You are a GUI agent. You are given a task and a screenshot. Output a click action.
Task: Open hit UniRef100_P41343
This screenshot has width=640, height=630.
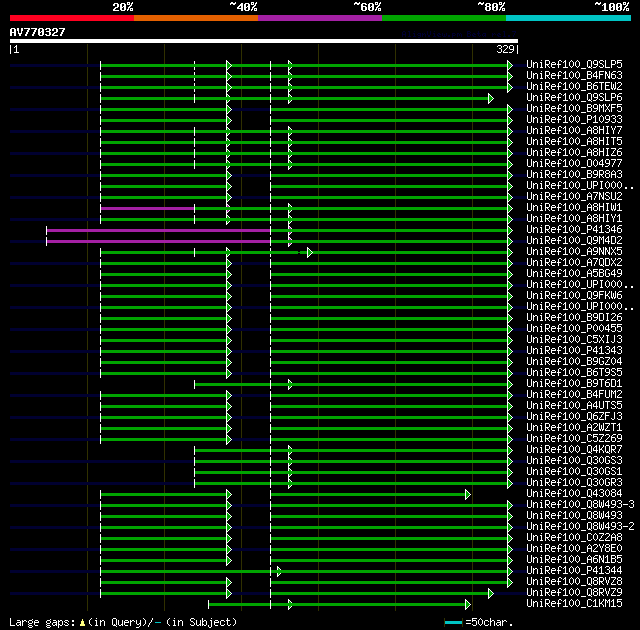[x=574, y=351]
